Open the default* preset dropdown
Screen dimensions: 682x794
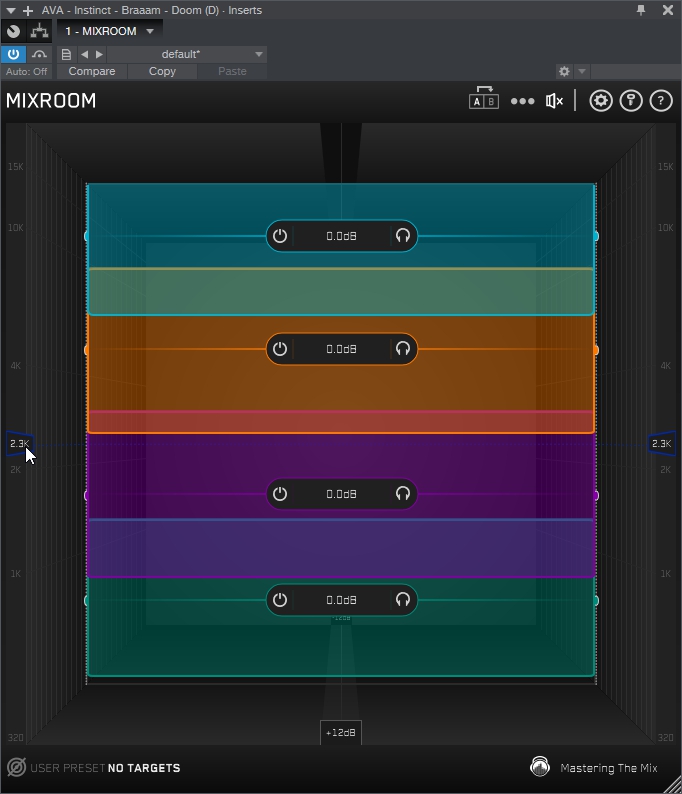coord(187,54)
